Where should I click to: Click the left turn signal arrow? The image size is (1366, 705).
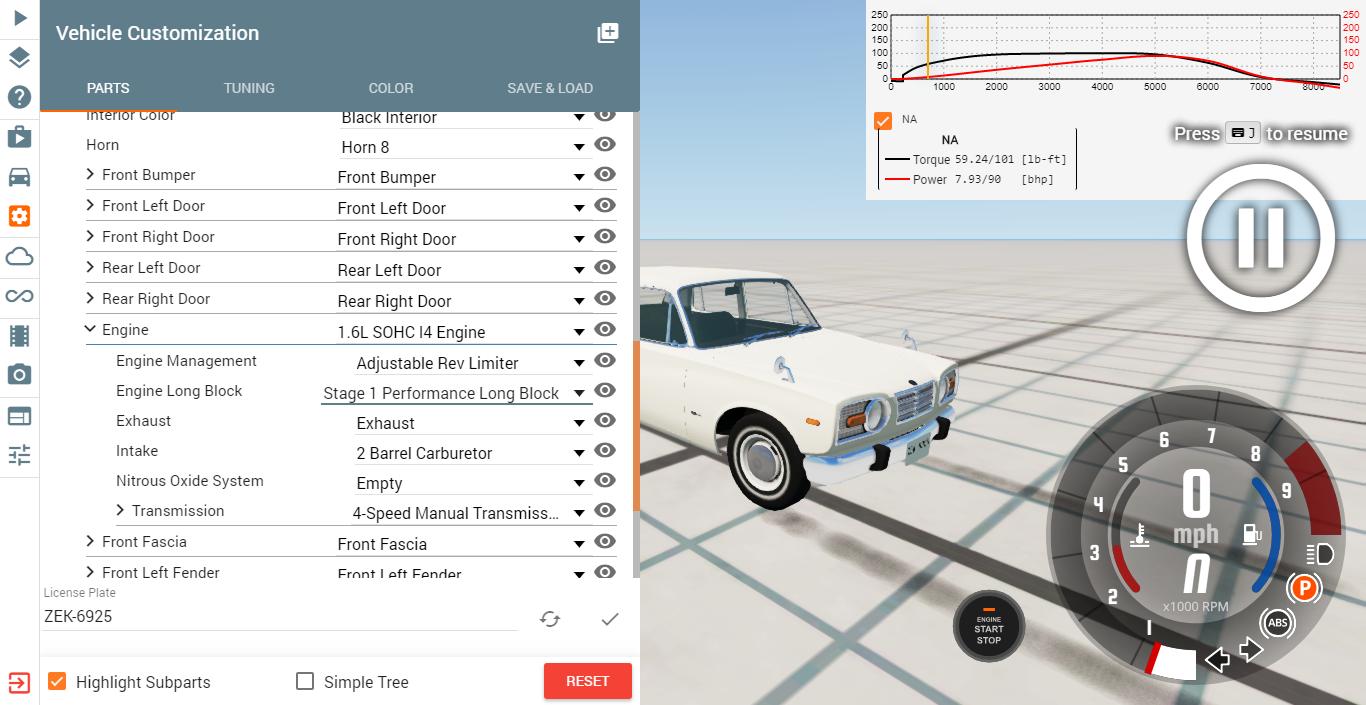point(1217,659)
